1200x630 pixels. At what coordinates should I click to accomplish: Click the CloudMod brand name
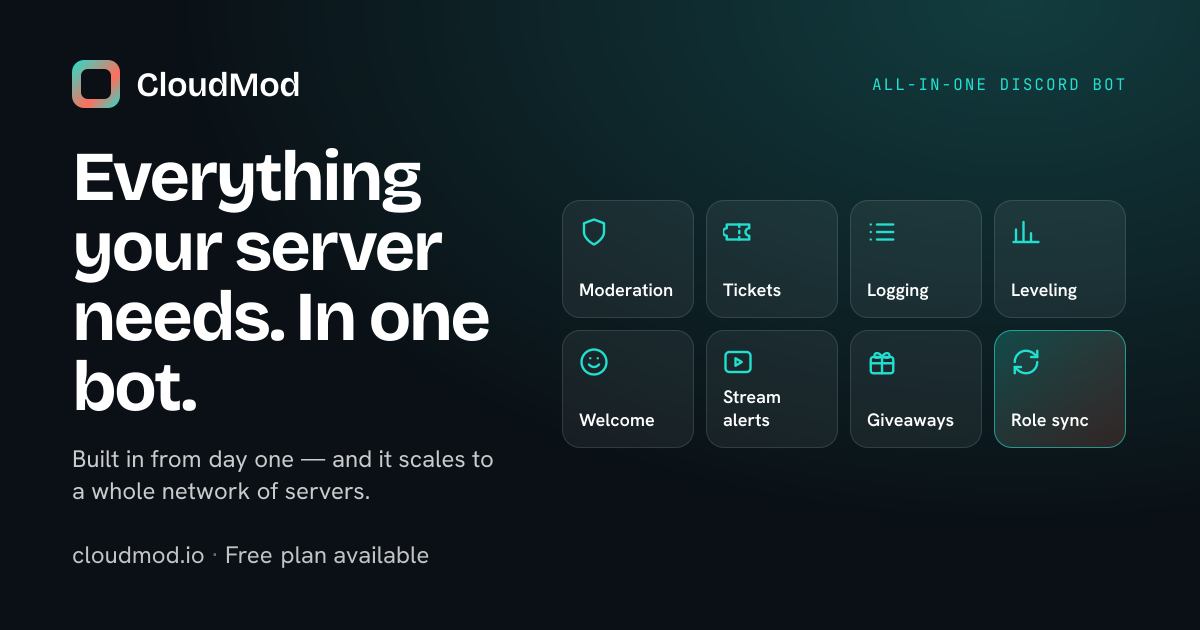218,85
